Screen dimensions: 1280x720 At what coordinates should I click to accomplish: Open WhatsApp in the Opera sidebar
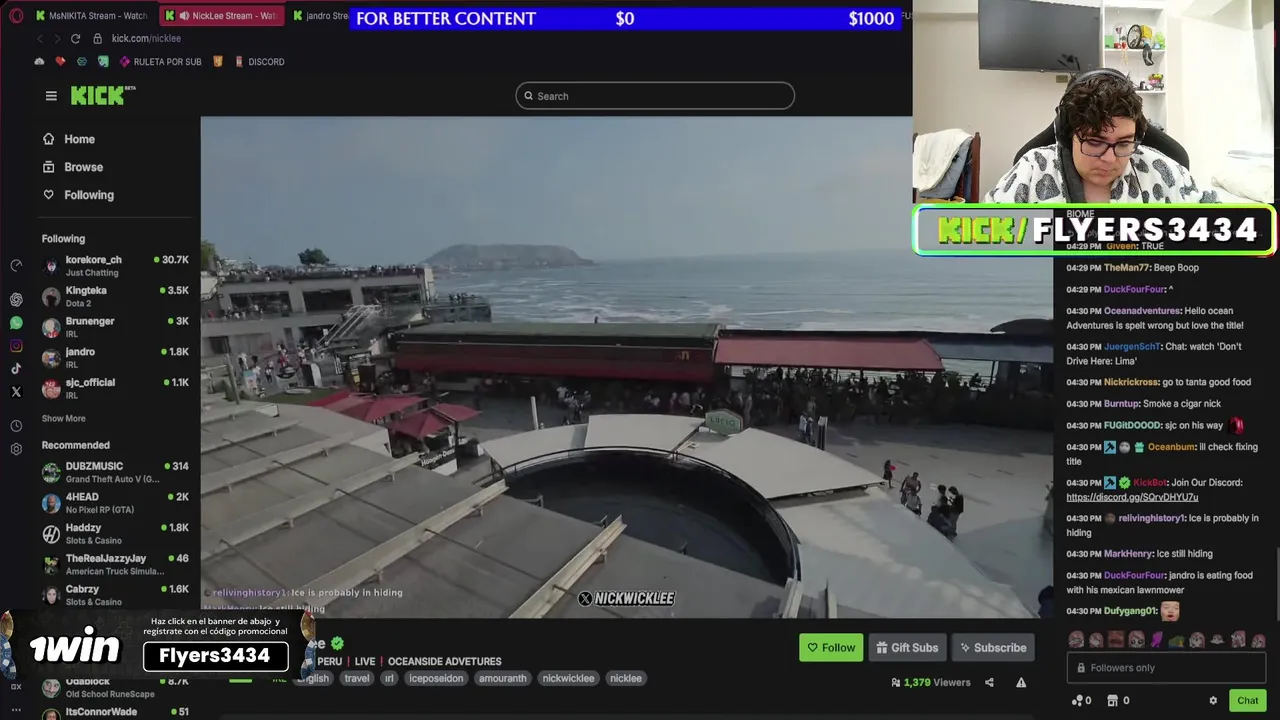point(16,323)
